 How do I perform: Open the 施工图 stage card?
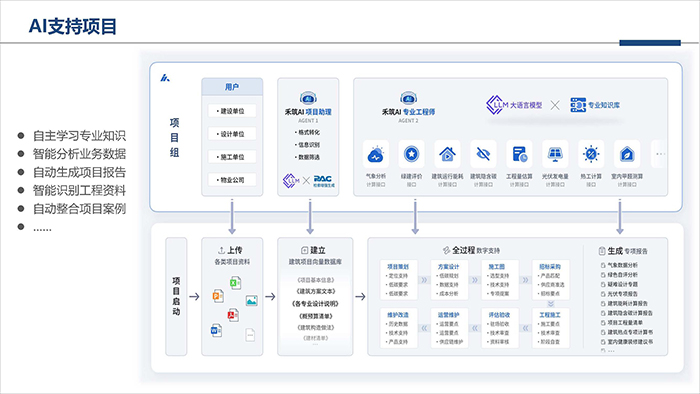pyautogui.click(x=500, y=280)
